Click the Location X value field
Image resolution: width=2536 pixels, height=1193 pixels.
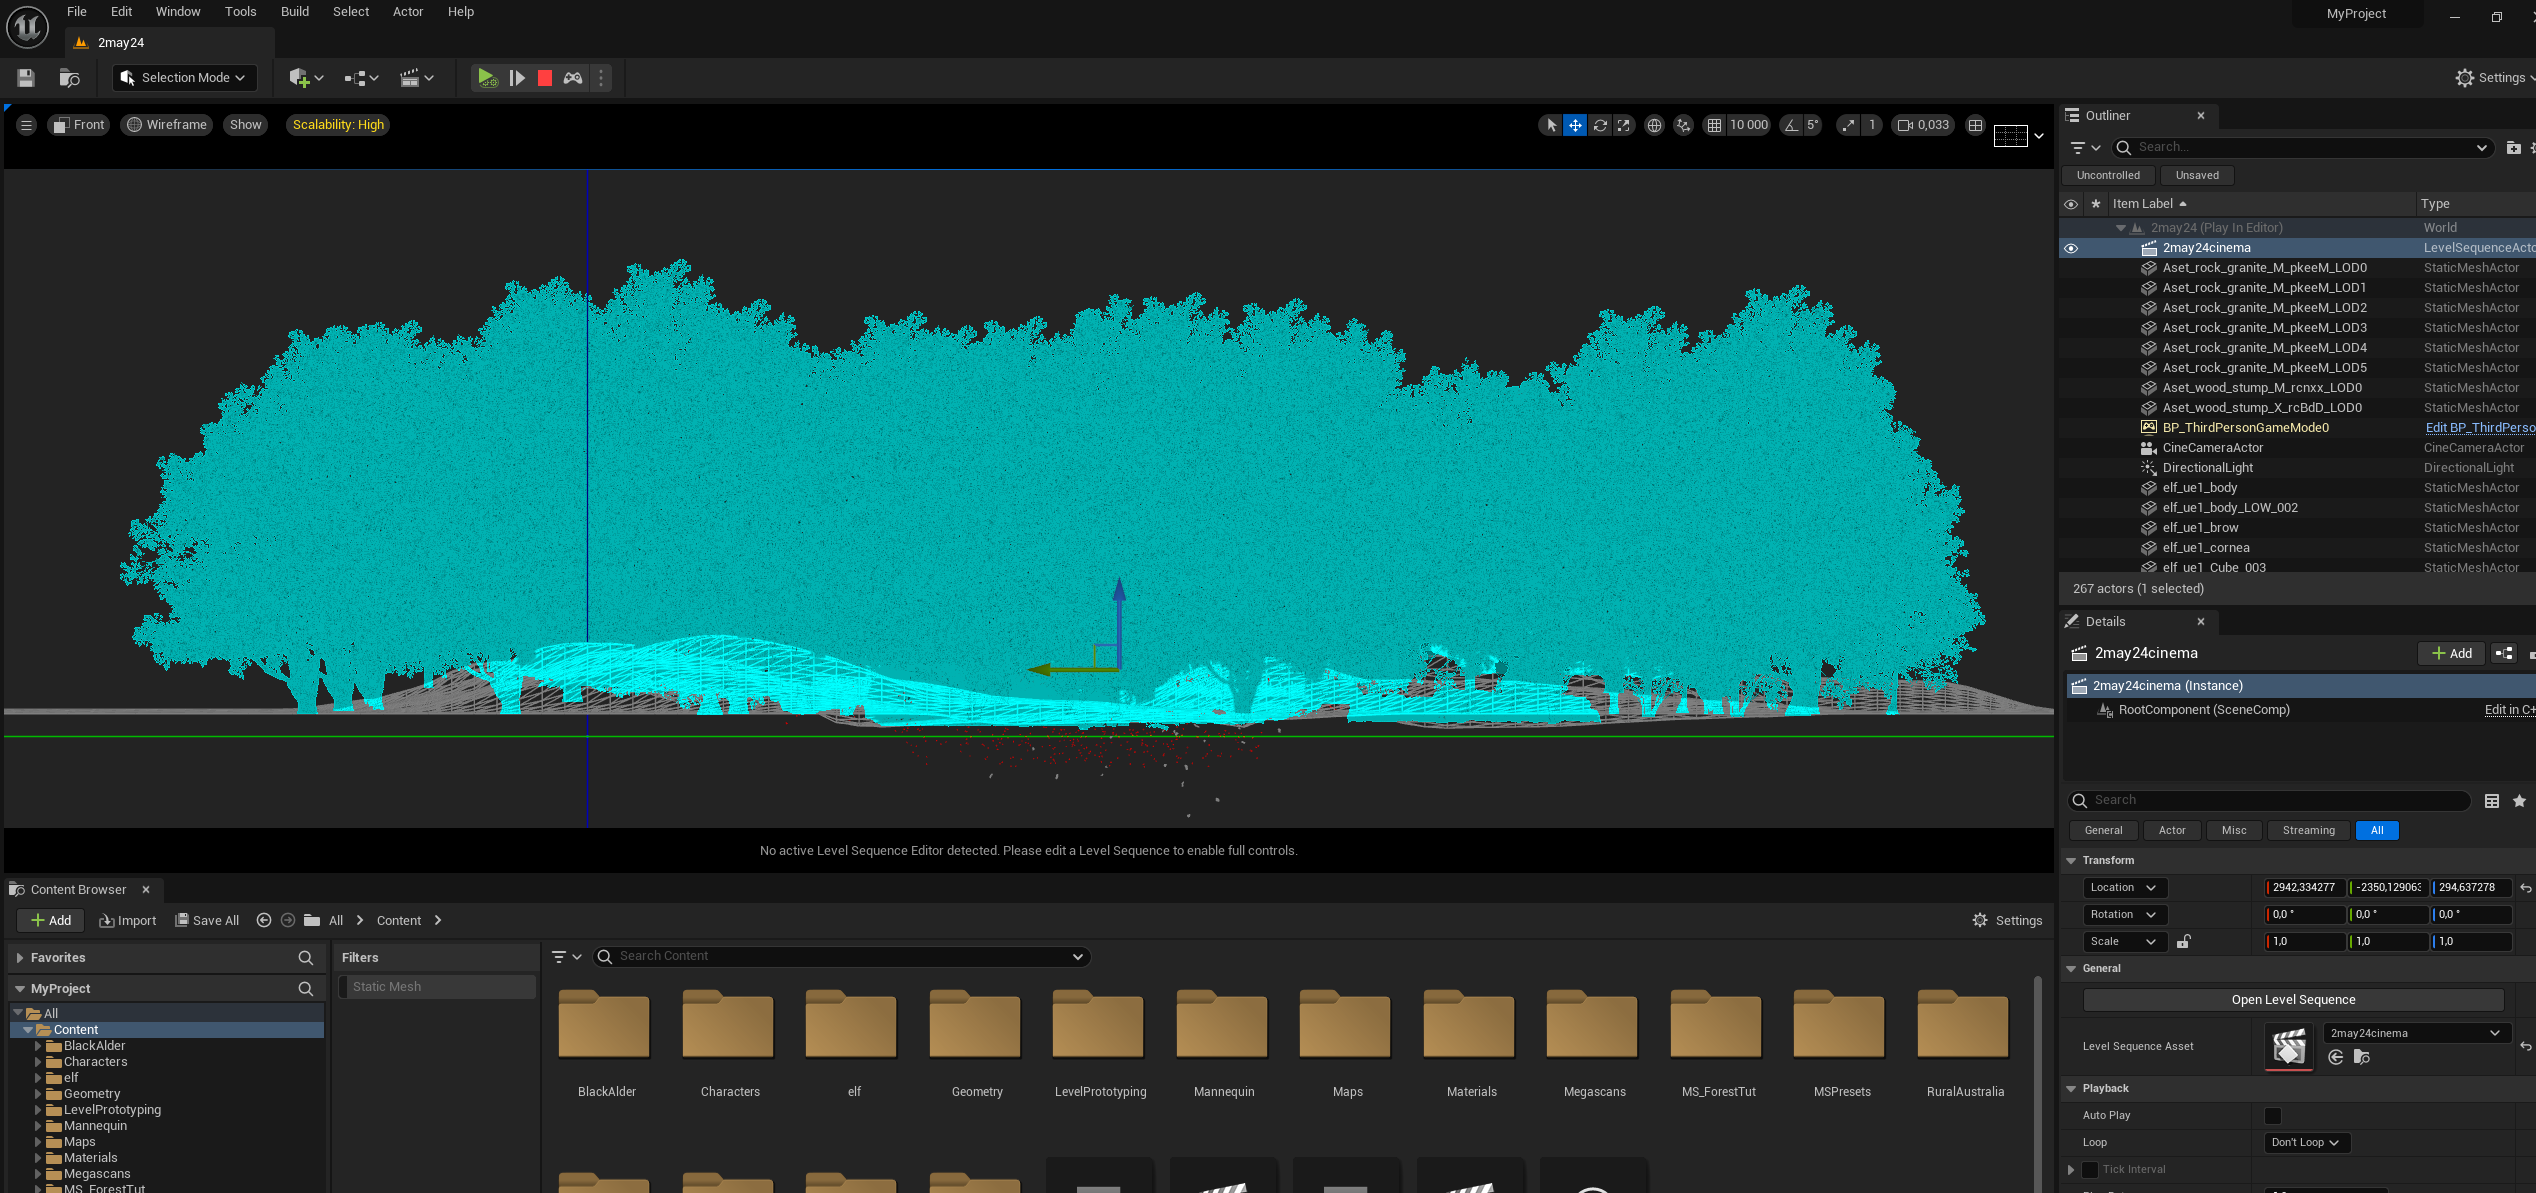click(x=2304, y=887)
